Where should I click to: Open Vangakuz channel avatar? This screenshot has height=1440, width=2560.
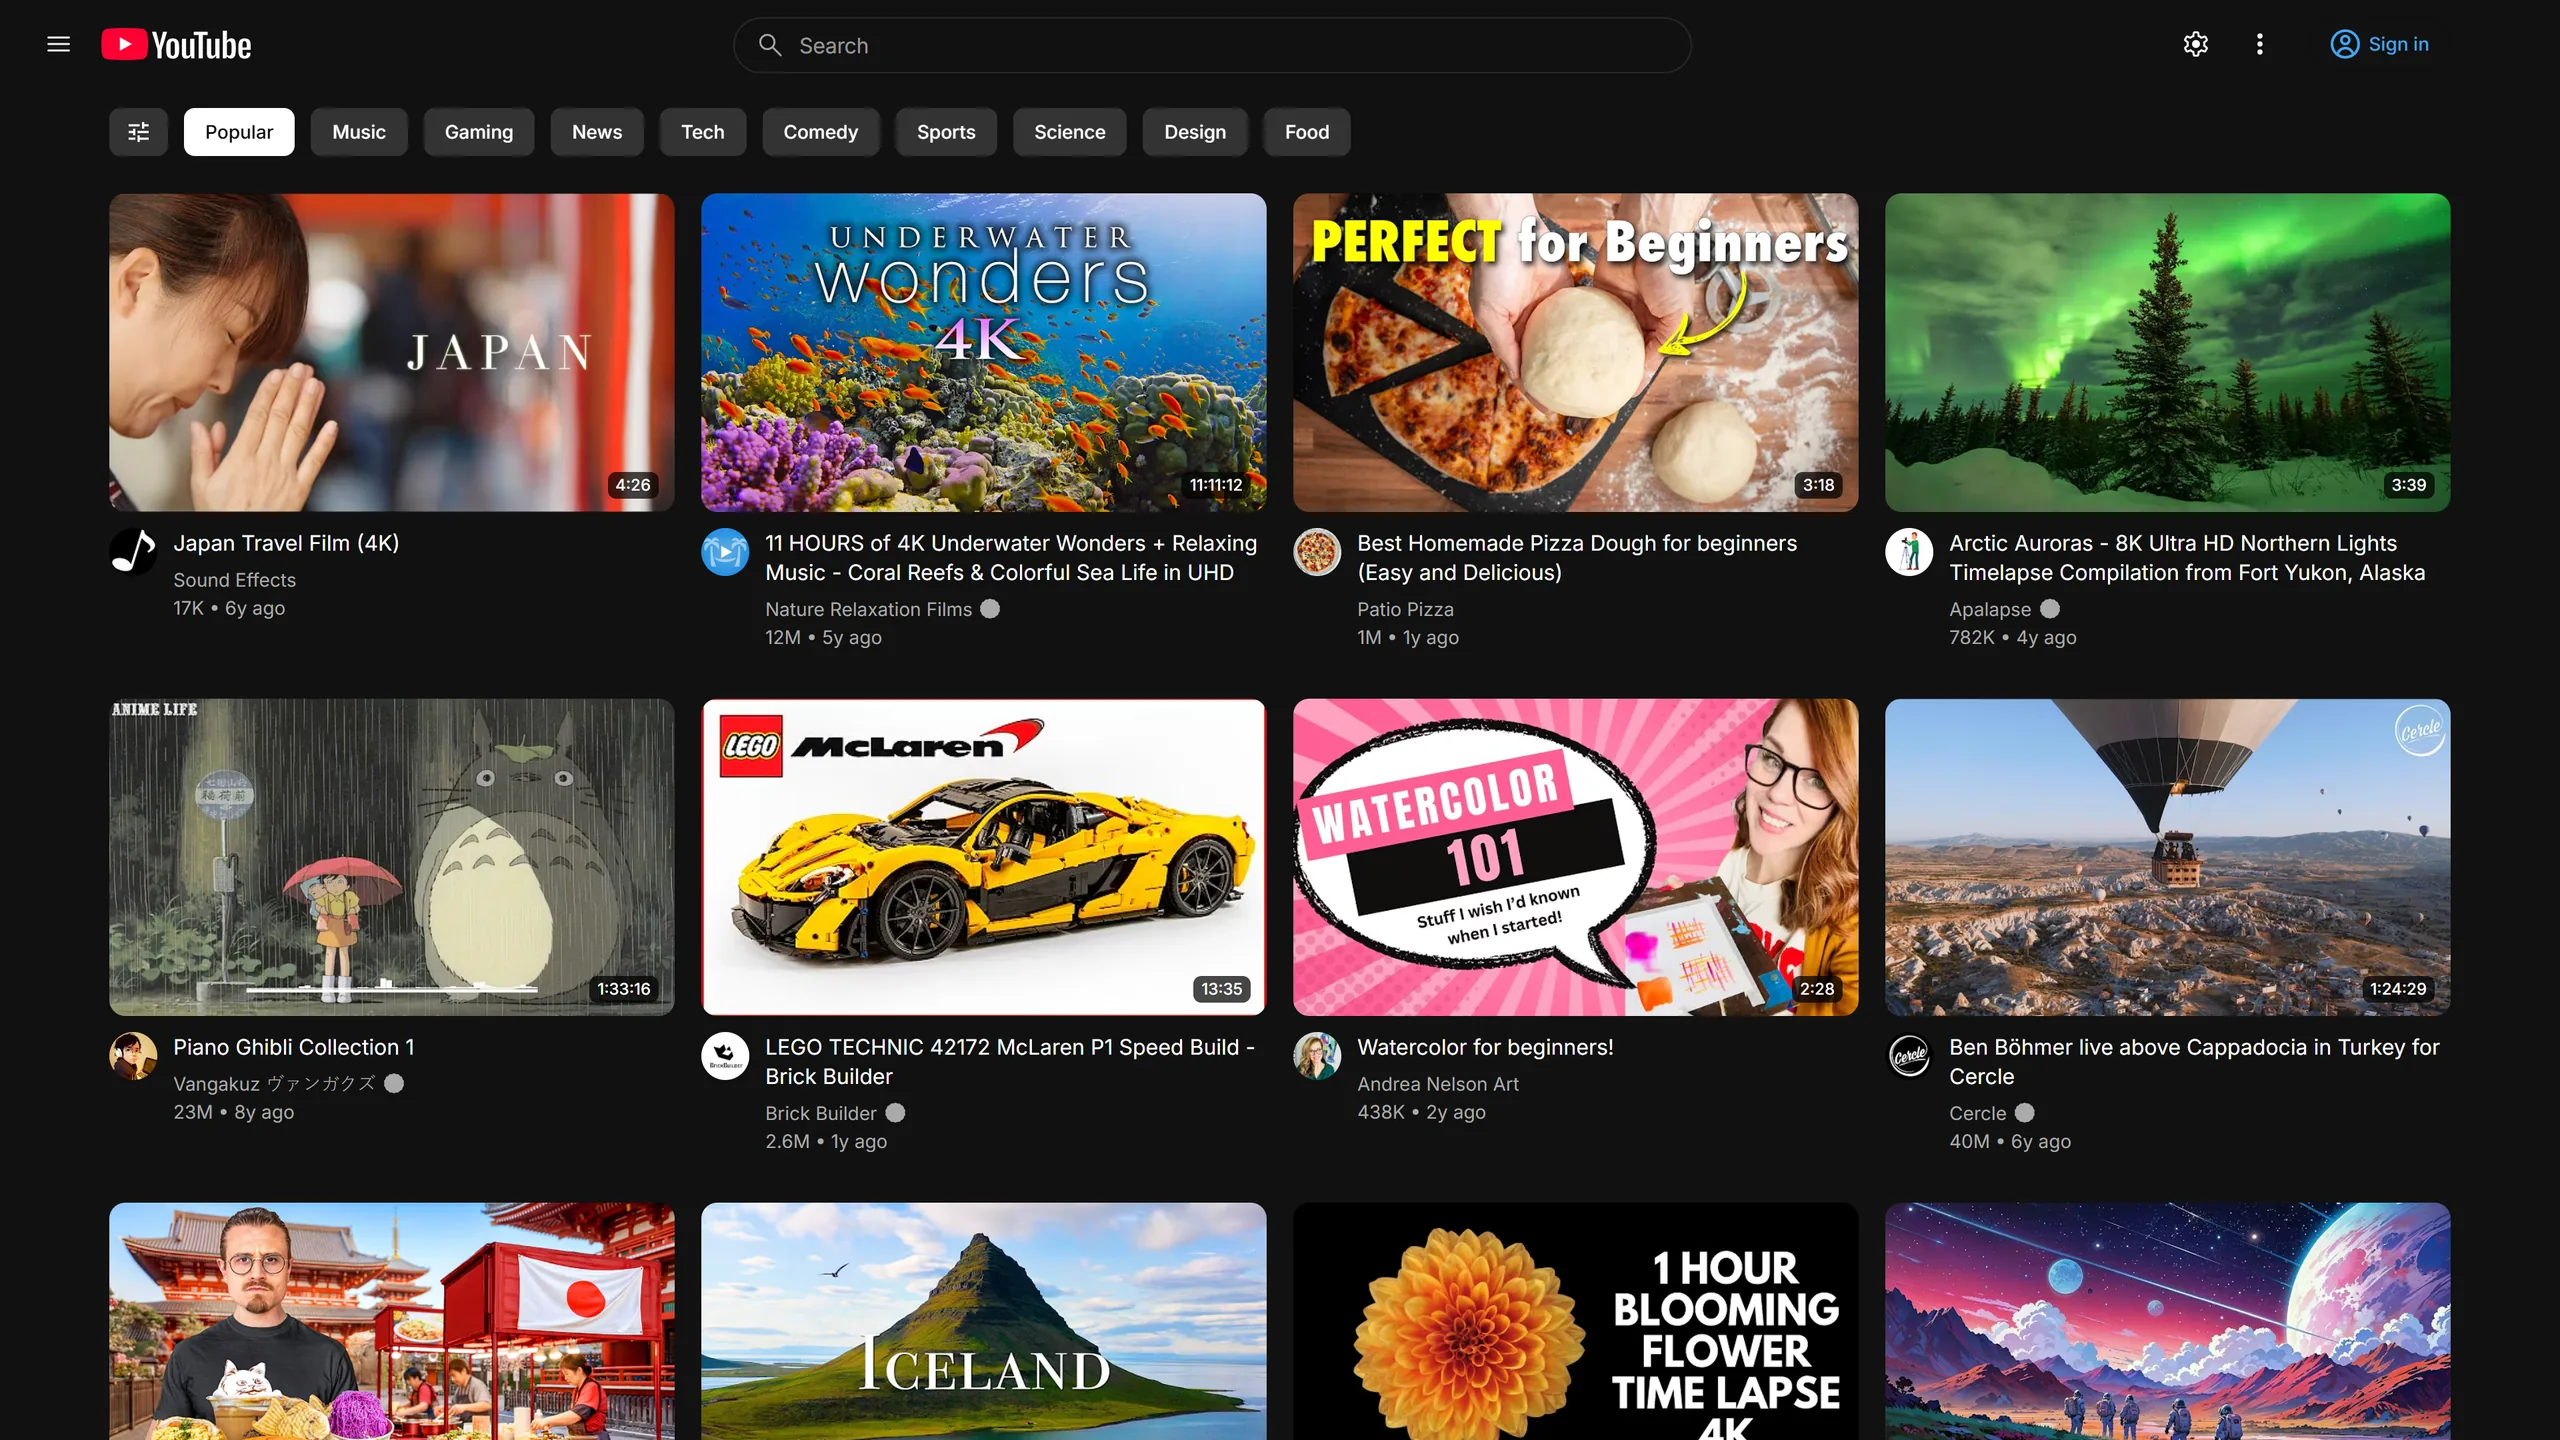pos(133,1056)
